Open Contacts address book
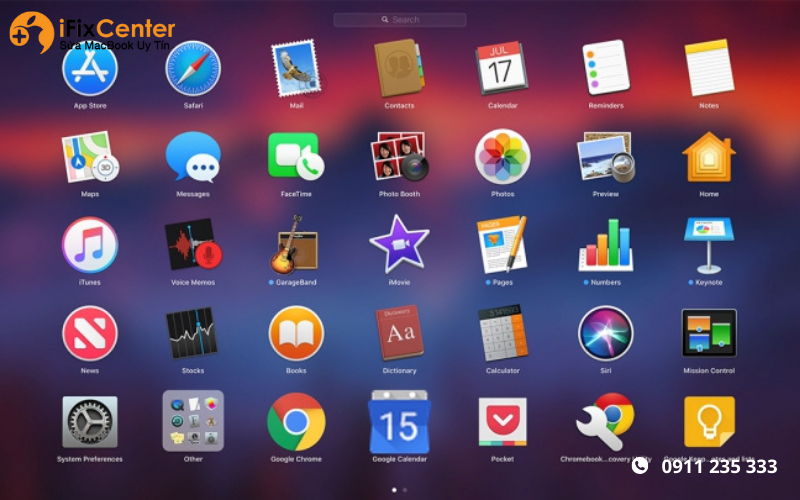 pos(399,68)
